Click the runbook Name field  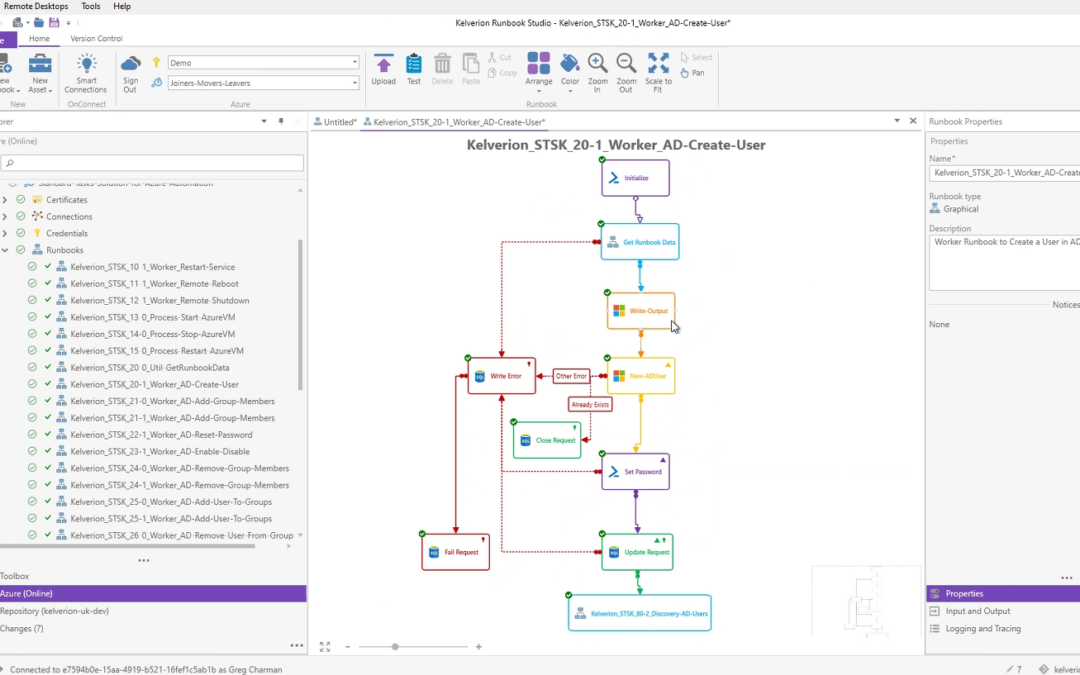click(x=1004, y=173)
